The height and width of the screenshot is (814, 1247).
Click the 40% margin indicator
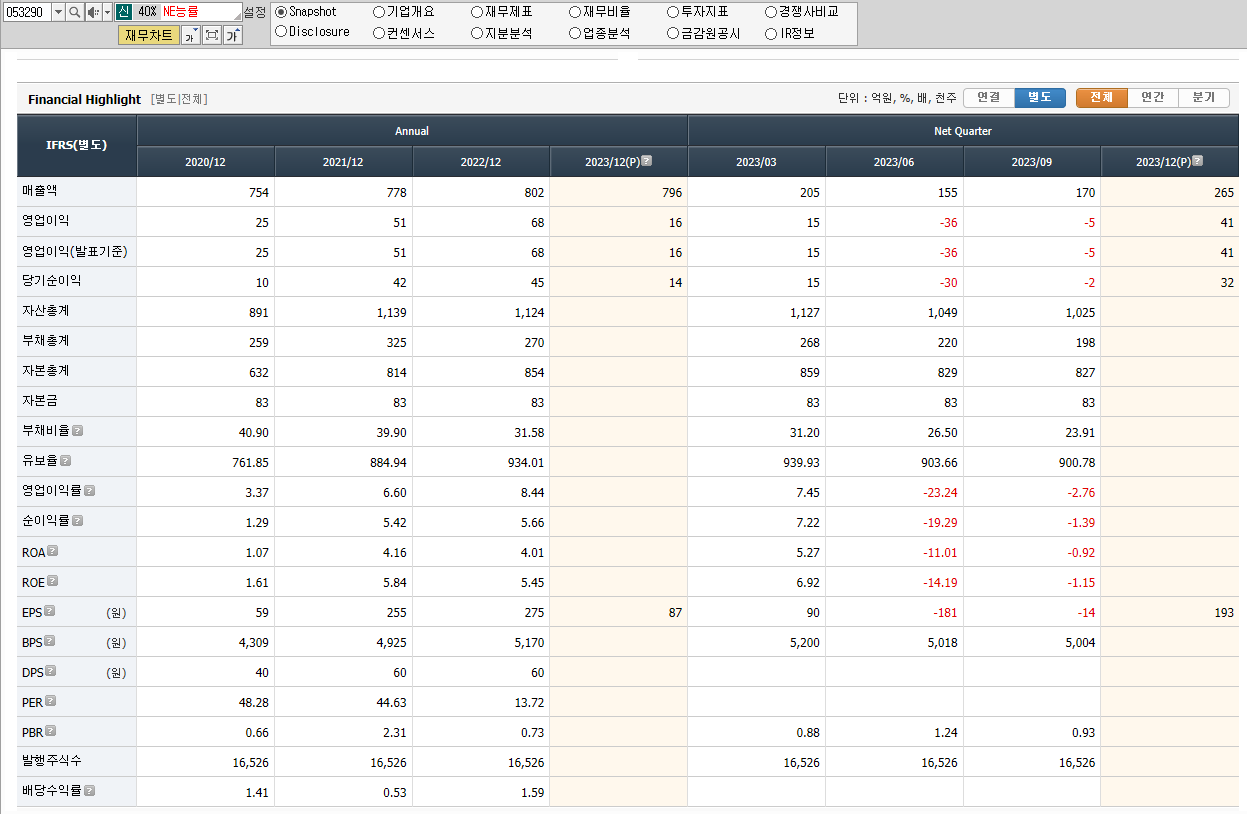click(147, 12)
